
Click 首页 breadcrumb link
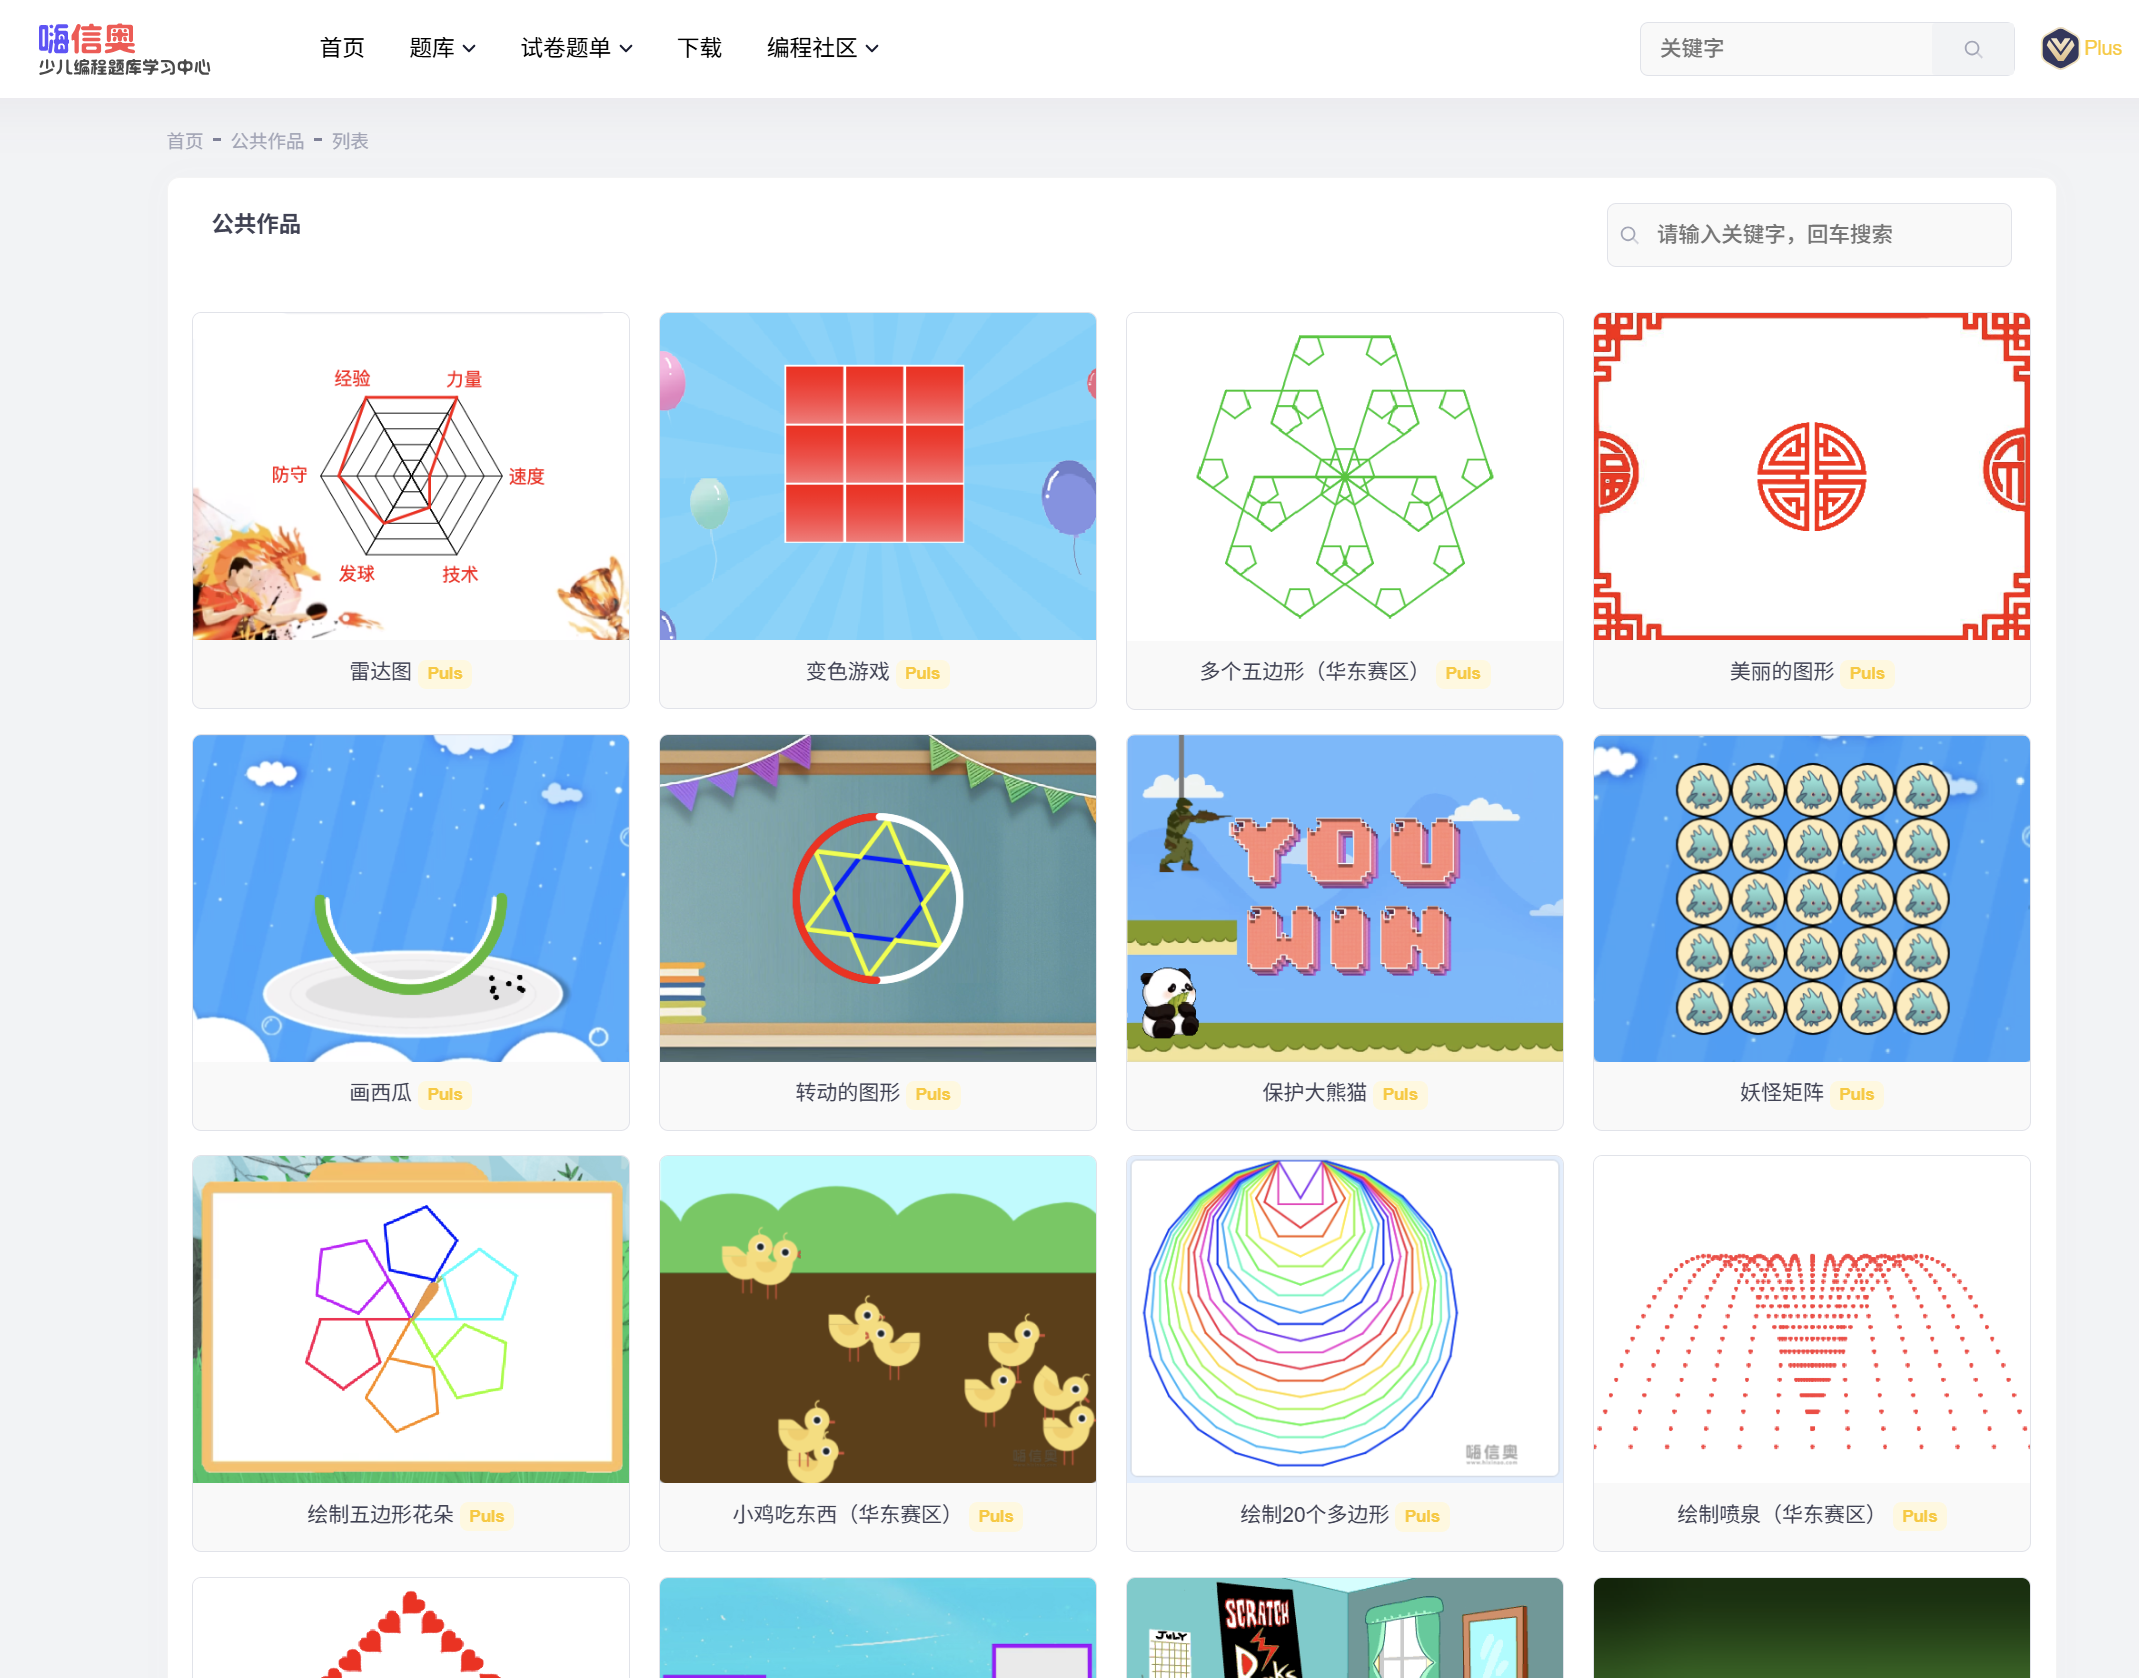[x=185, y=141]
